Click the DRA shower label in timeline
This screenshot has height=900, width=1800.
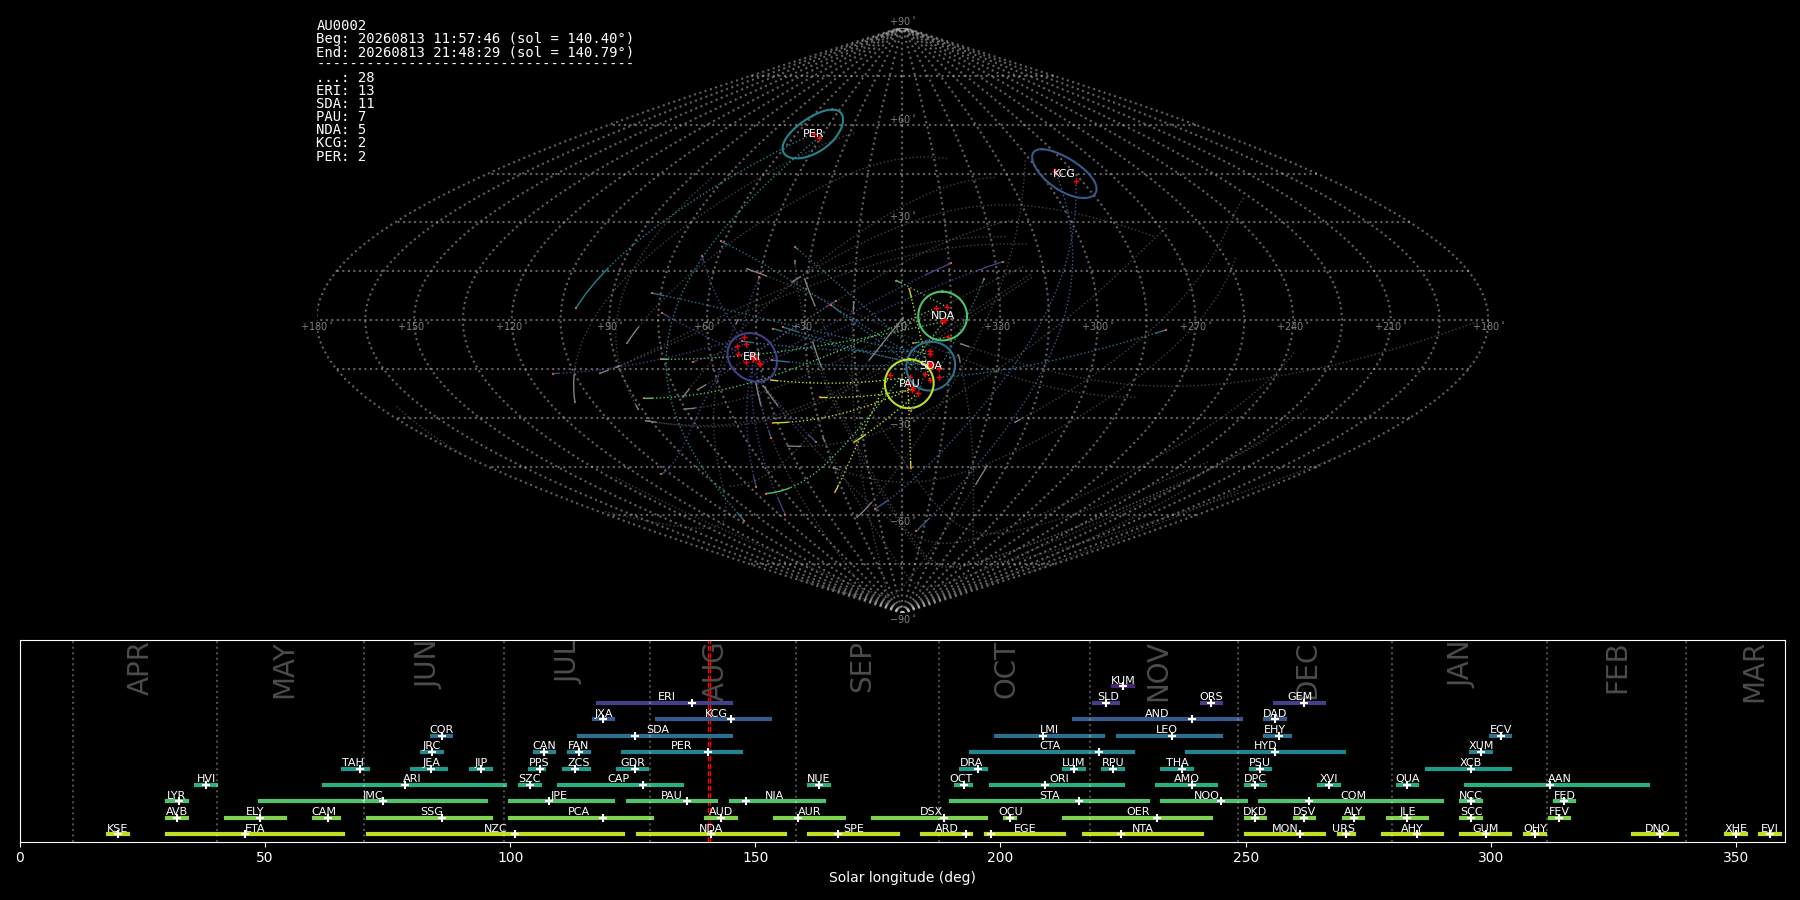coord(971,763)
